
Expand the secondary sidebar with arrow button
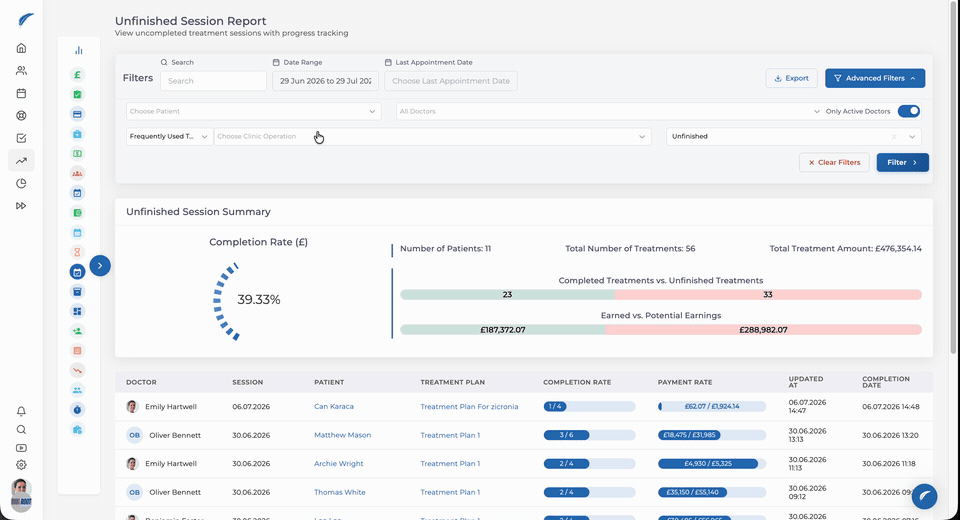(x=100, y=266)
